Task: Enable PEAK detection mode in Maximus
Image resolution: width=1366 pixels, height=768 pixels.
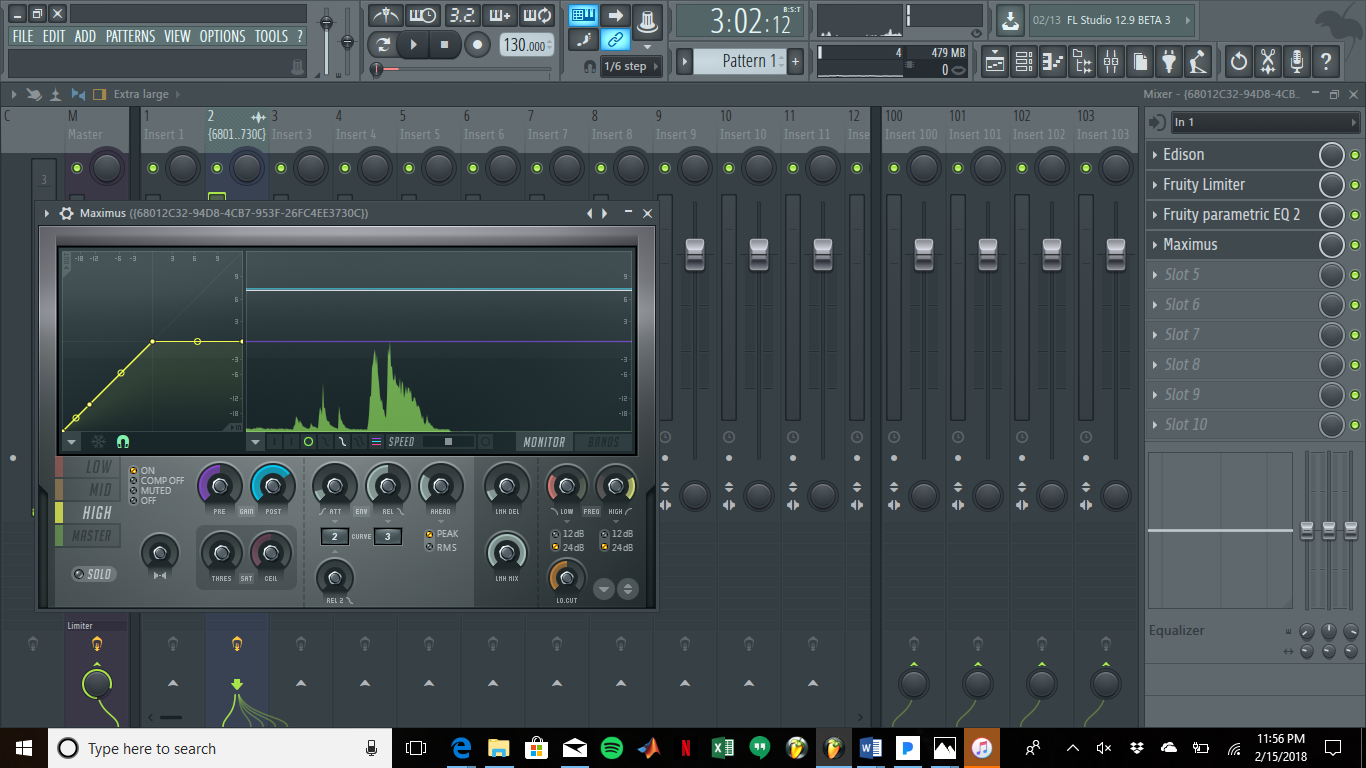Action: (x=430, y=534)
